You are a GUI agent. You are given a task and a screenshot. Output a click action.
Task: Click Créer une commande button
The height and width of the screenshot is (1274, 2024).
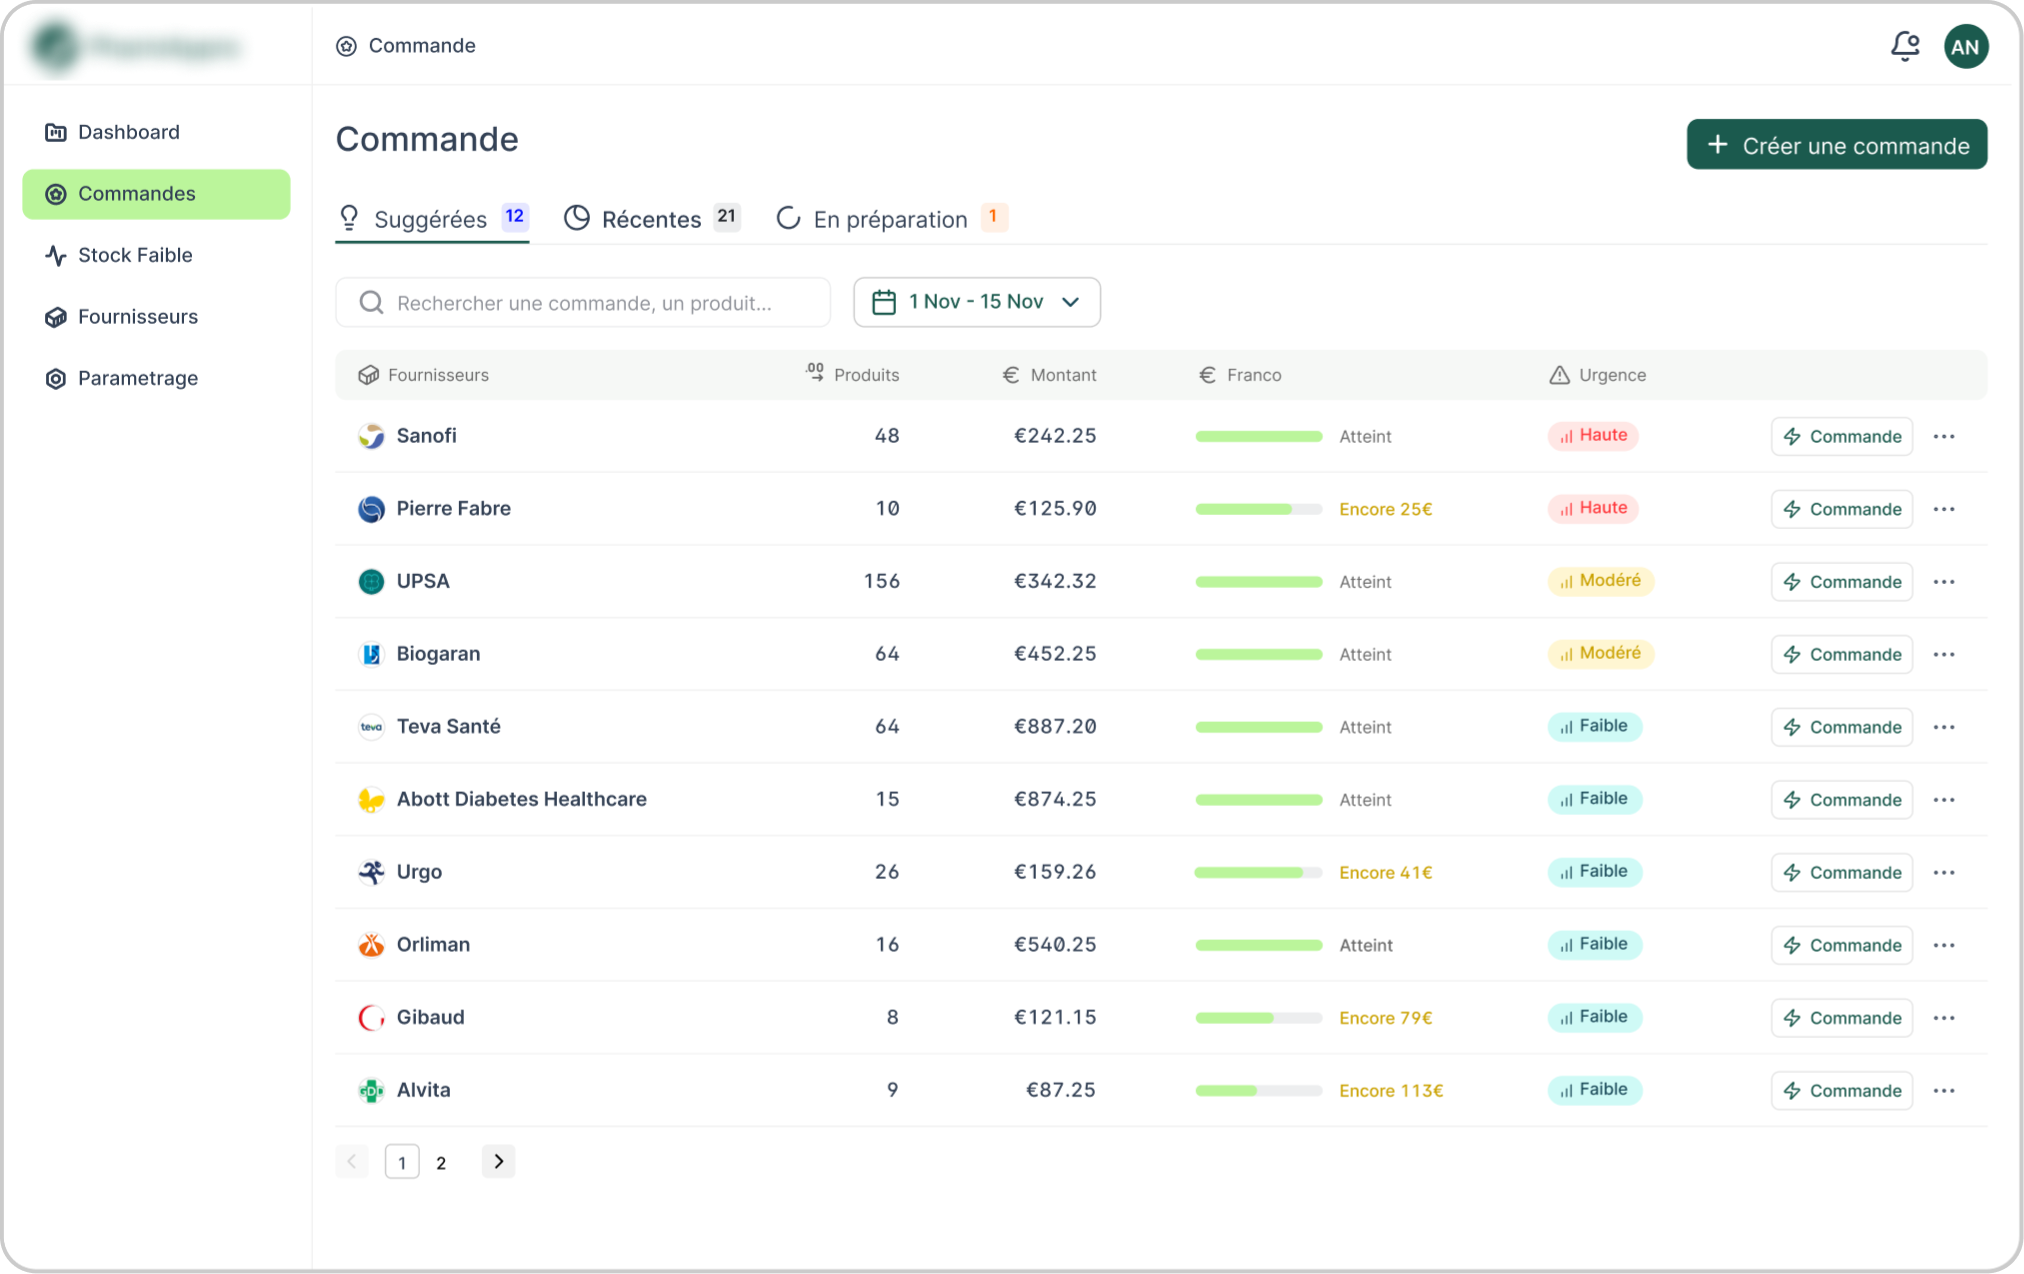point(1836,145)
